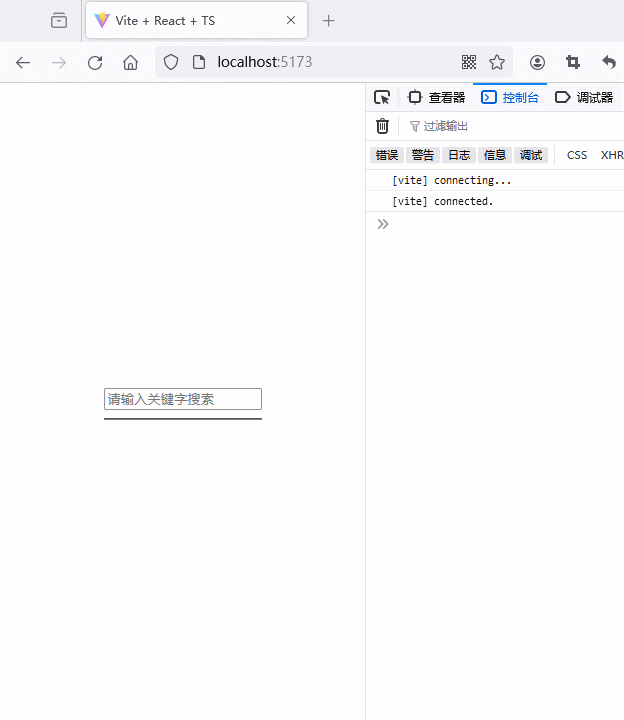624x720 pixels.
Task: Open the tracking protection shield icon
Action: 171,62
